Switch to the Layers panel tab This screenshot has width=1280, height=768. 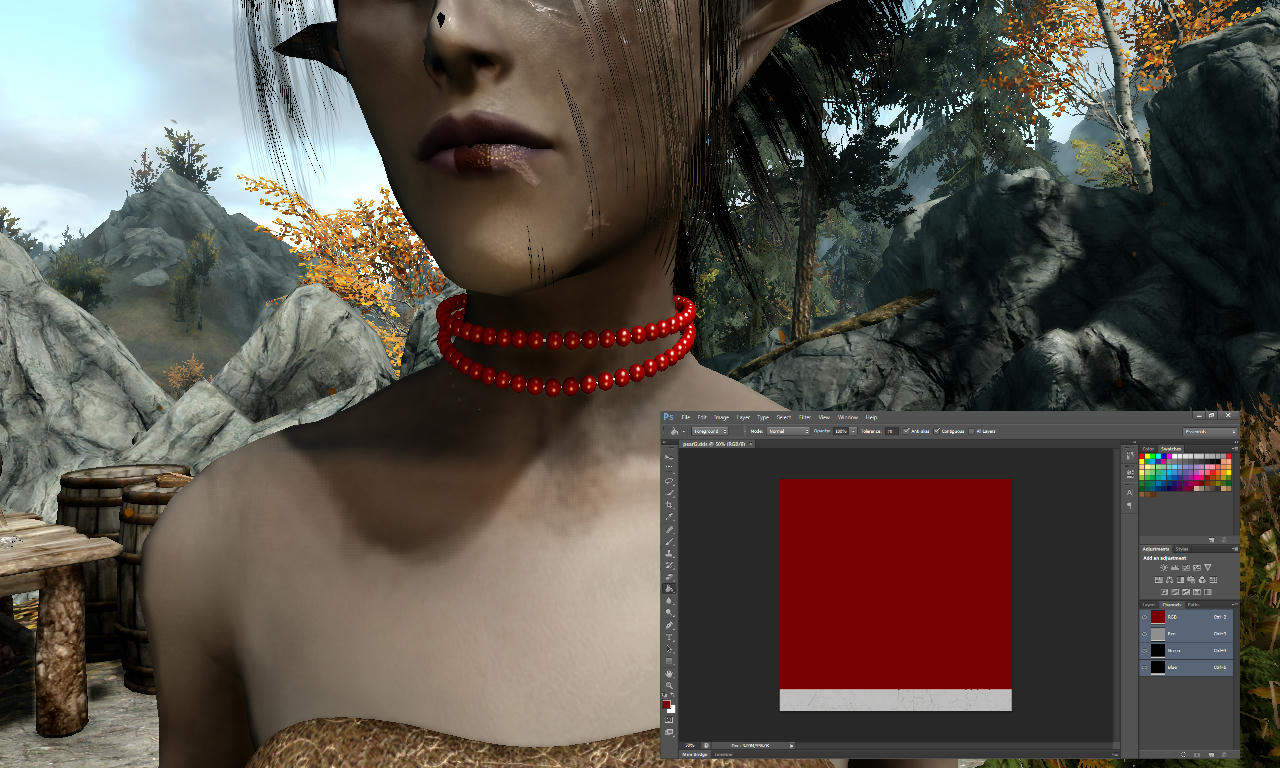(1149, 605)
